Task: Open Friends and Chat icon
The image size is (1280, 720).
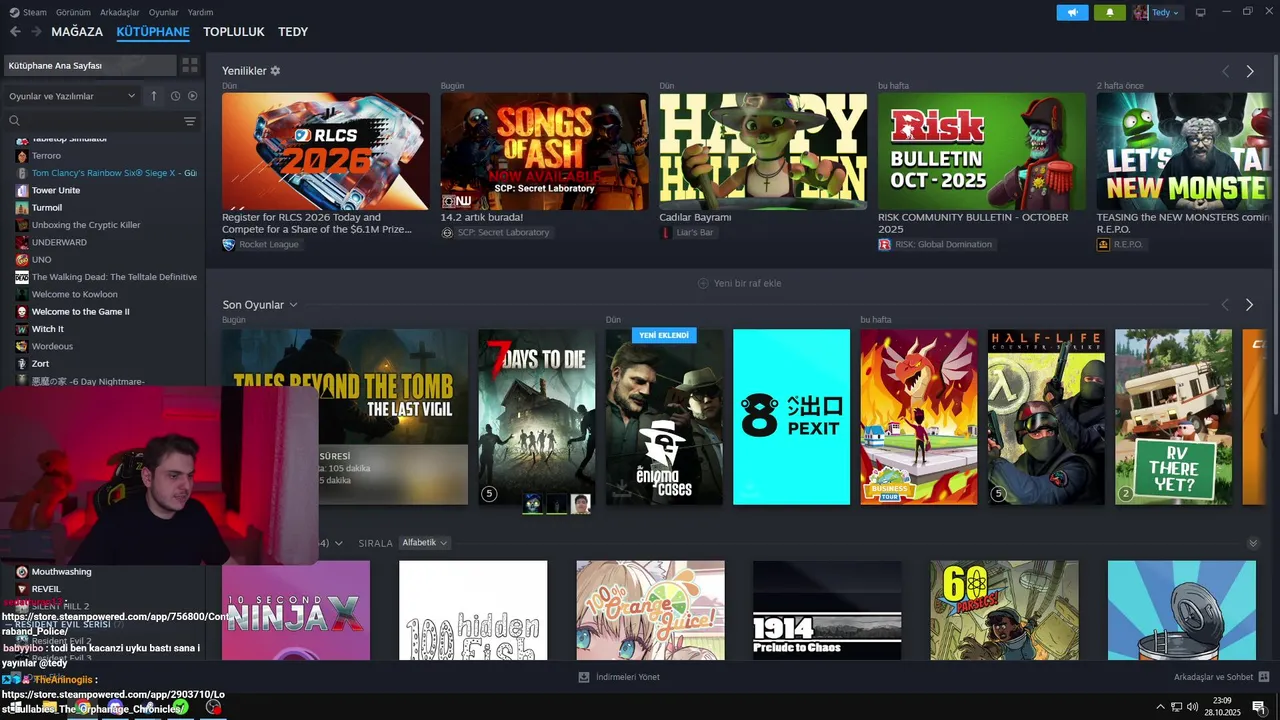Action: tap(1264, 677)
